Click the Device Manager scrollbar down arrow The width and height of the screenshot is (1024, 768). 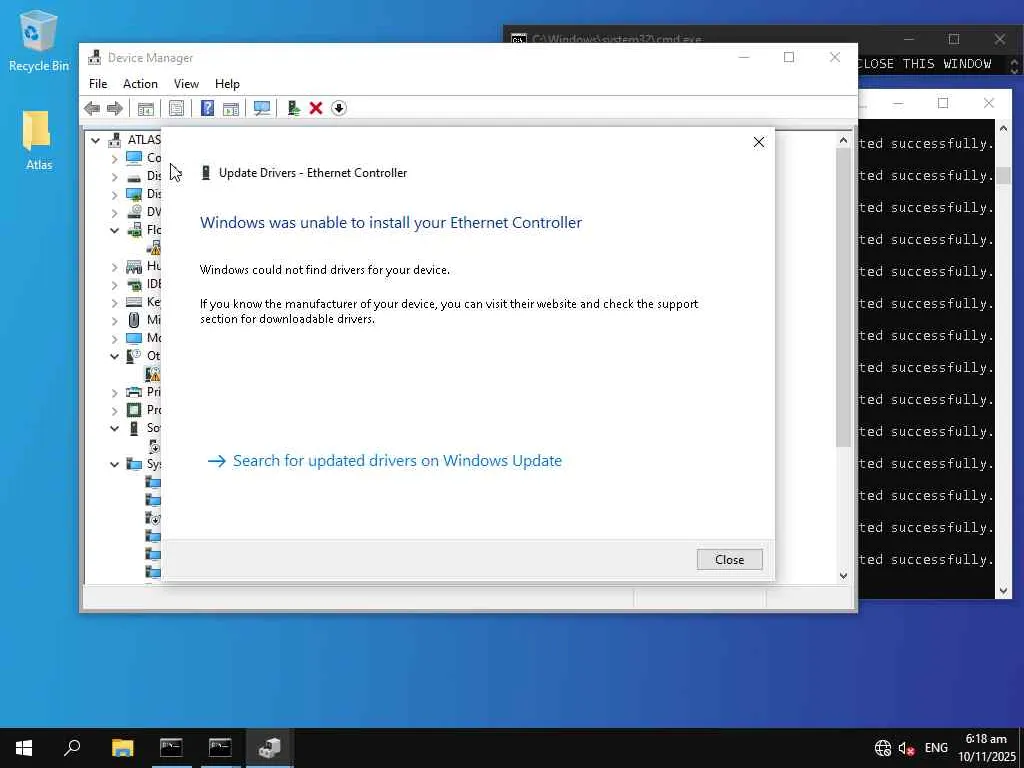point(843,576)
